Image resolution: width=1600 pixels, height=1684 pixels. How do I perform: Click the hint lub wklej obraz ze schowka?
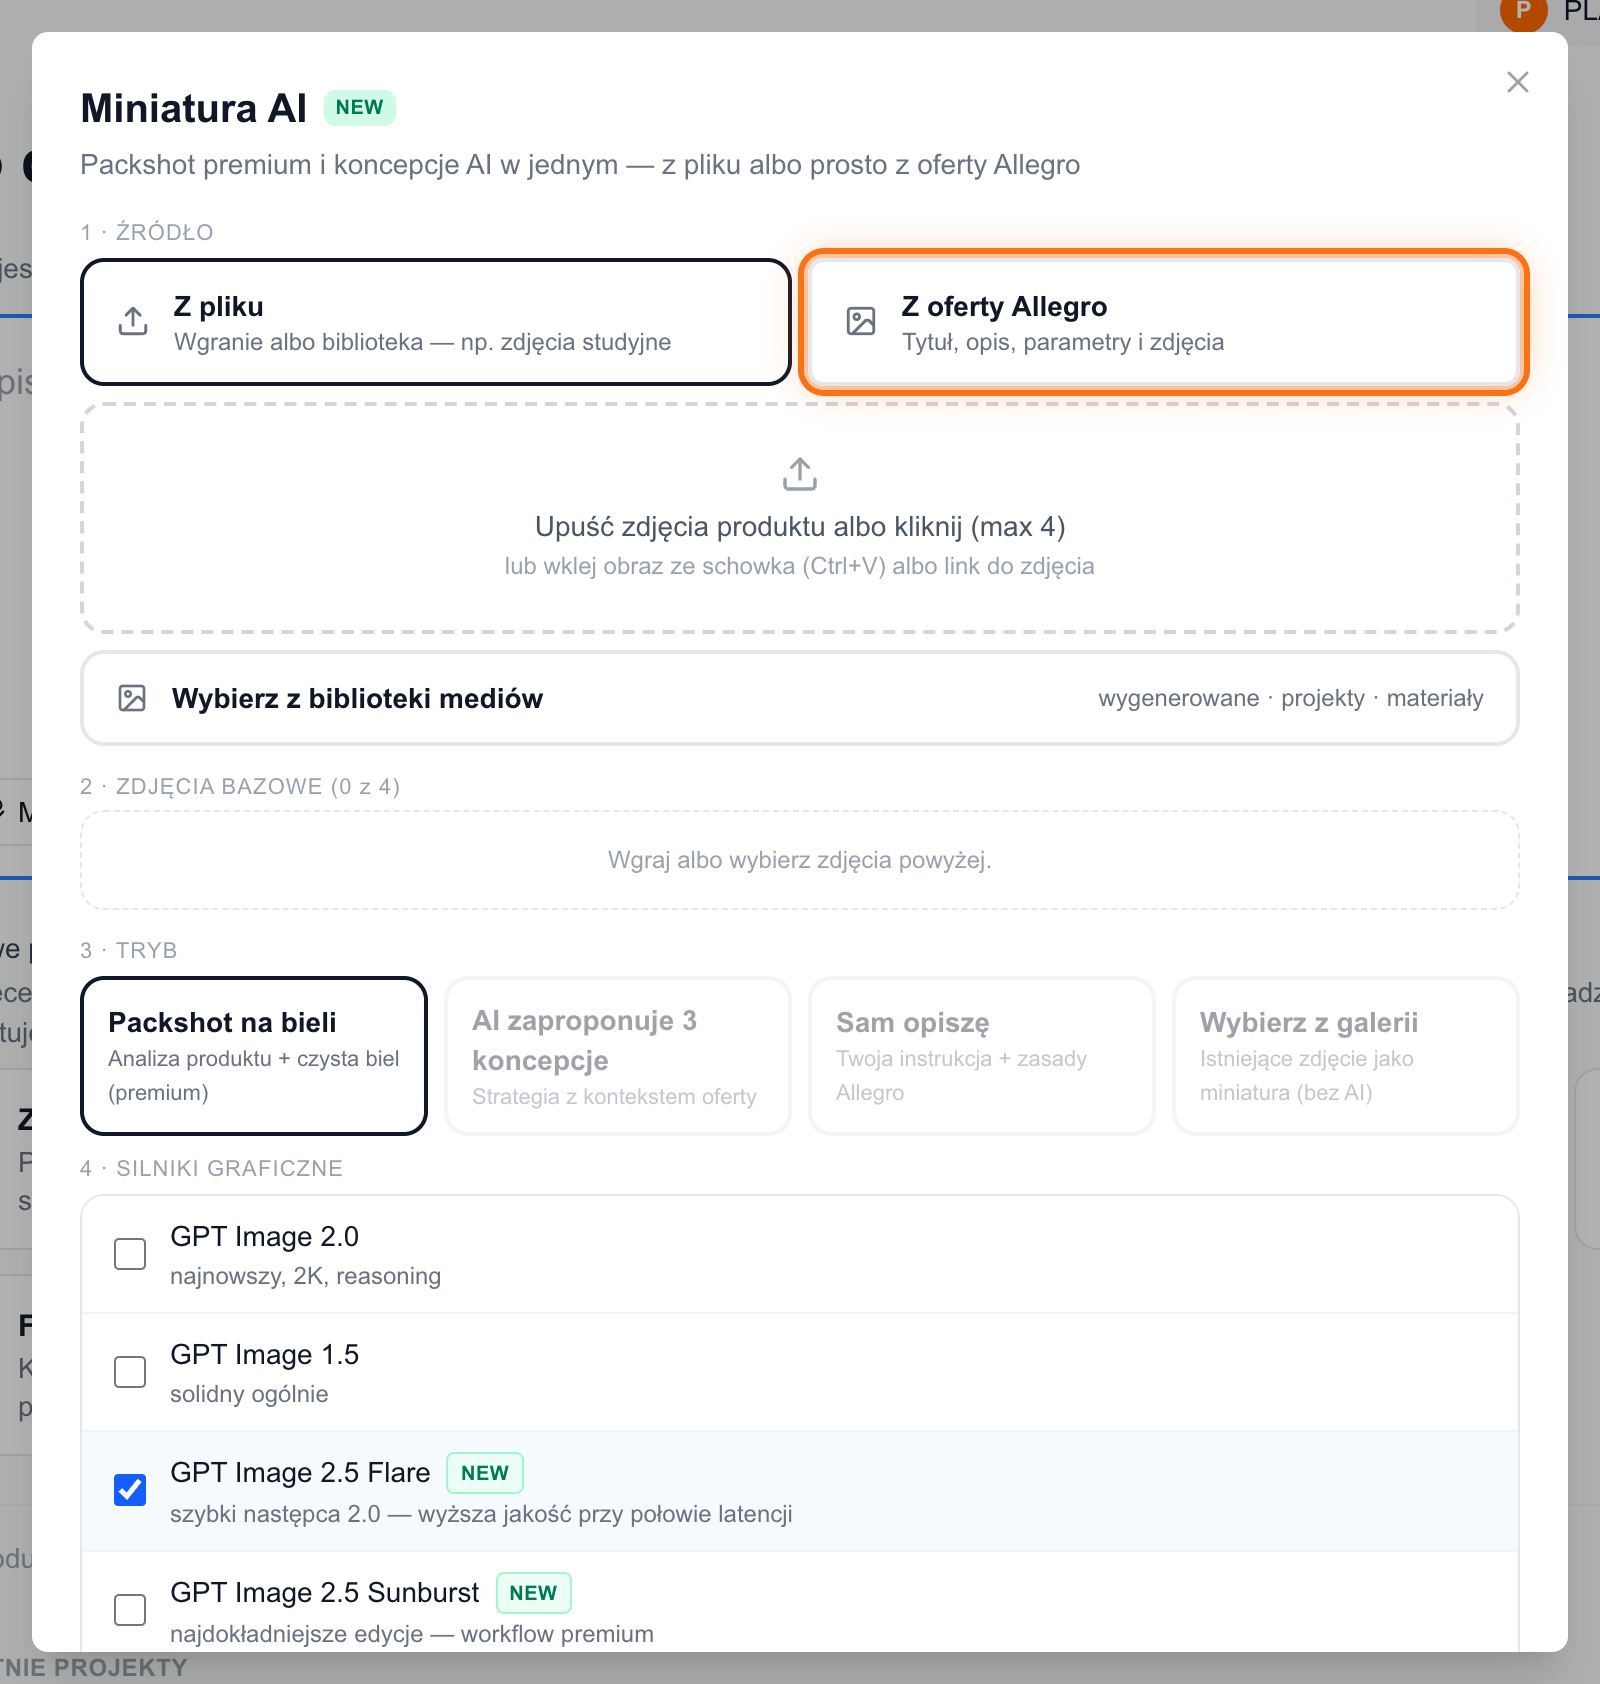pos(800,566)
